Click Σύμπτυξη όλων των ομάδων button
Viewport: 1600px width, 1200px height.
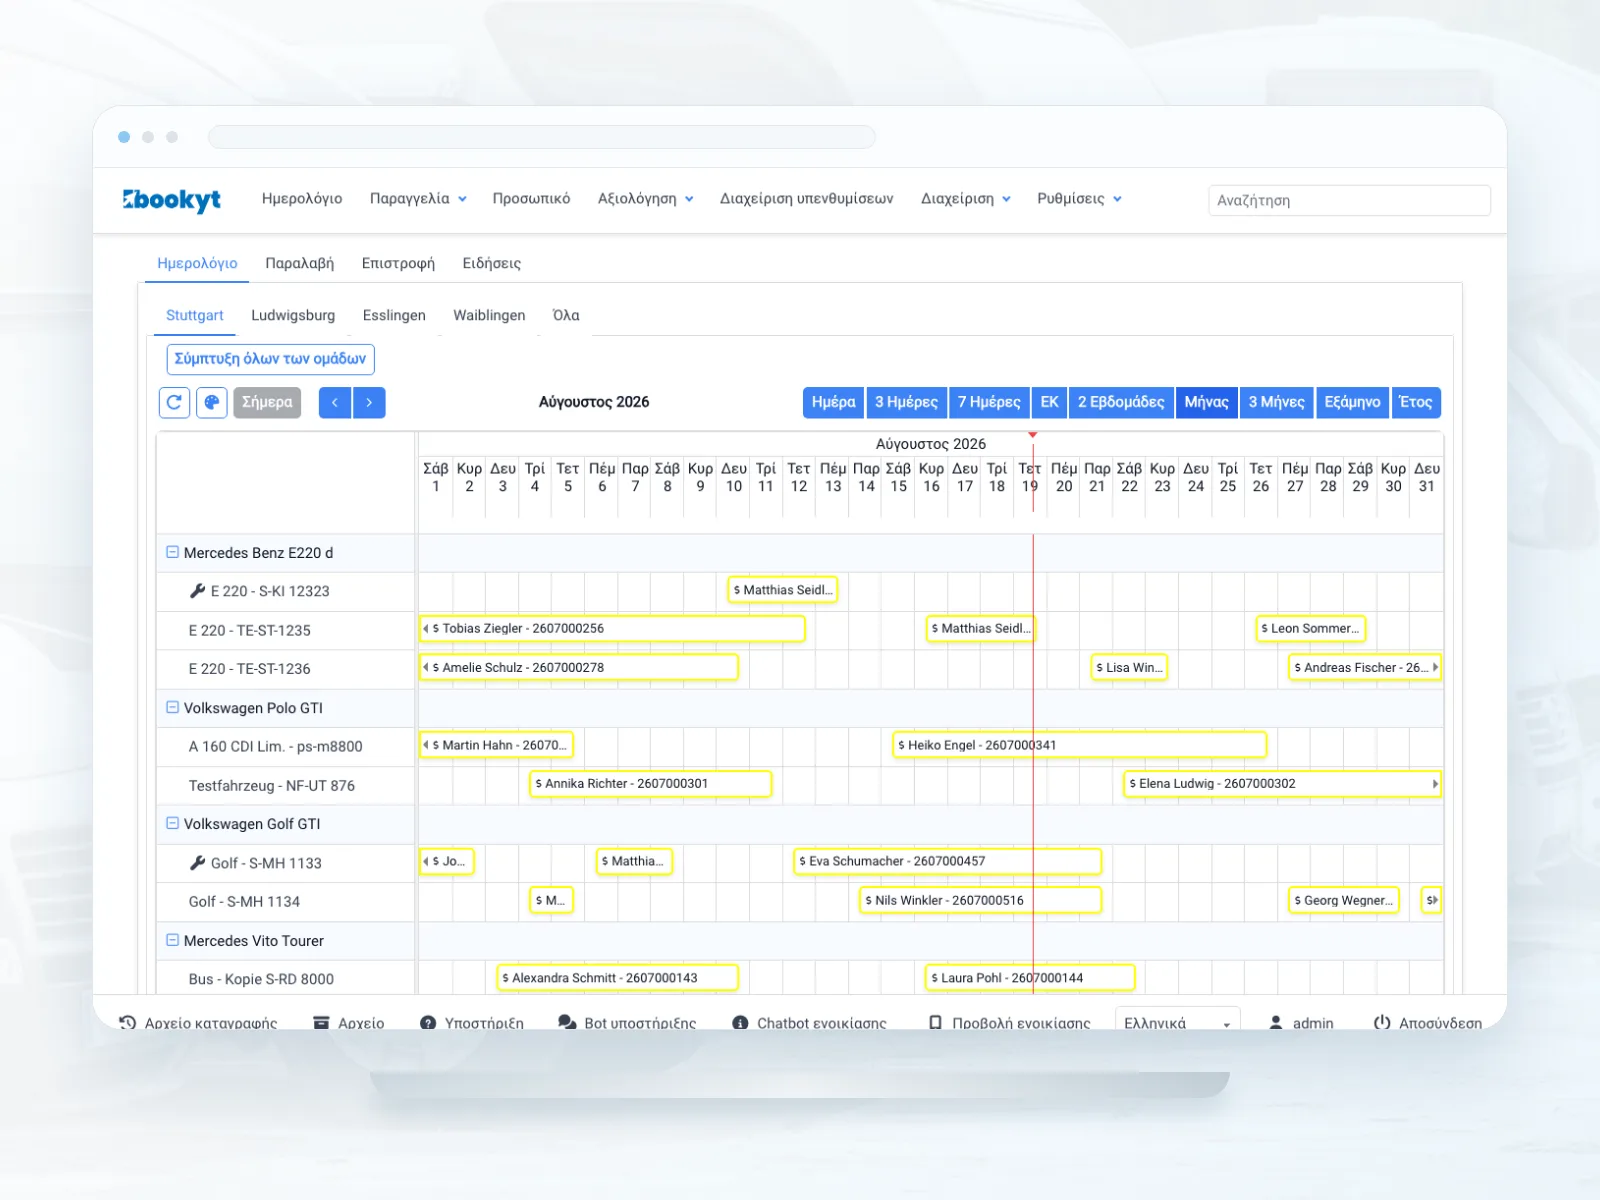point(270,359)
